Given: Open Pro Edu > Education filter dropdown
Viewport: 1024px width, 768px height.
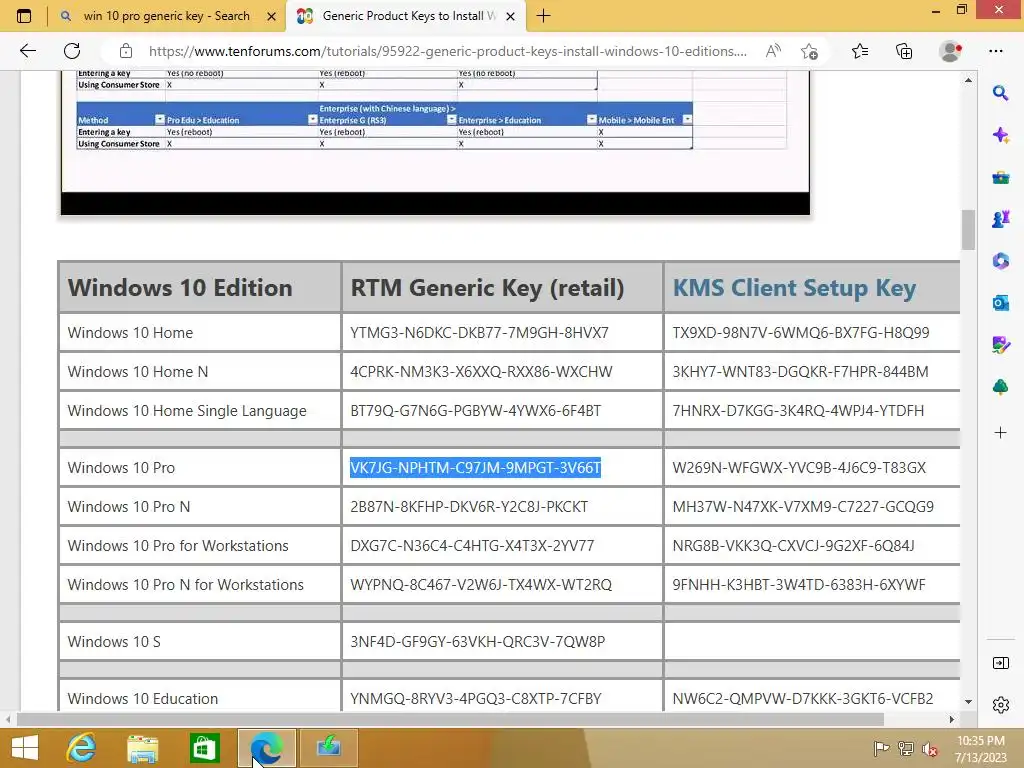Looking at the screenshot, I should 313,120.
